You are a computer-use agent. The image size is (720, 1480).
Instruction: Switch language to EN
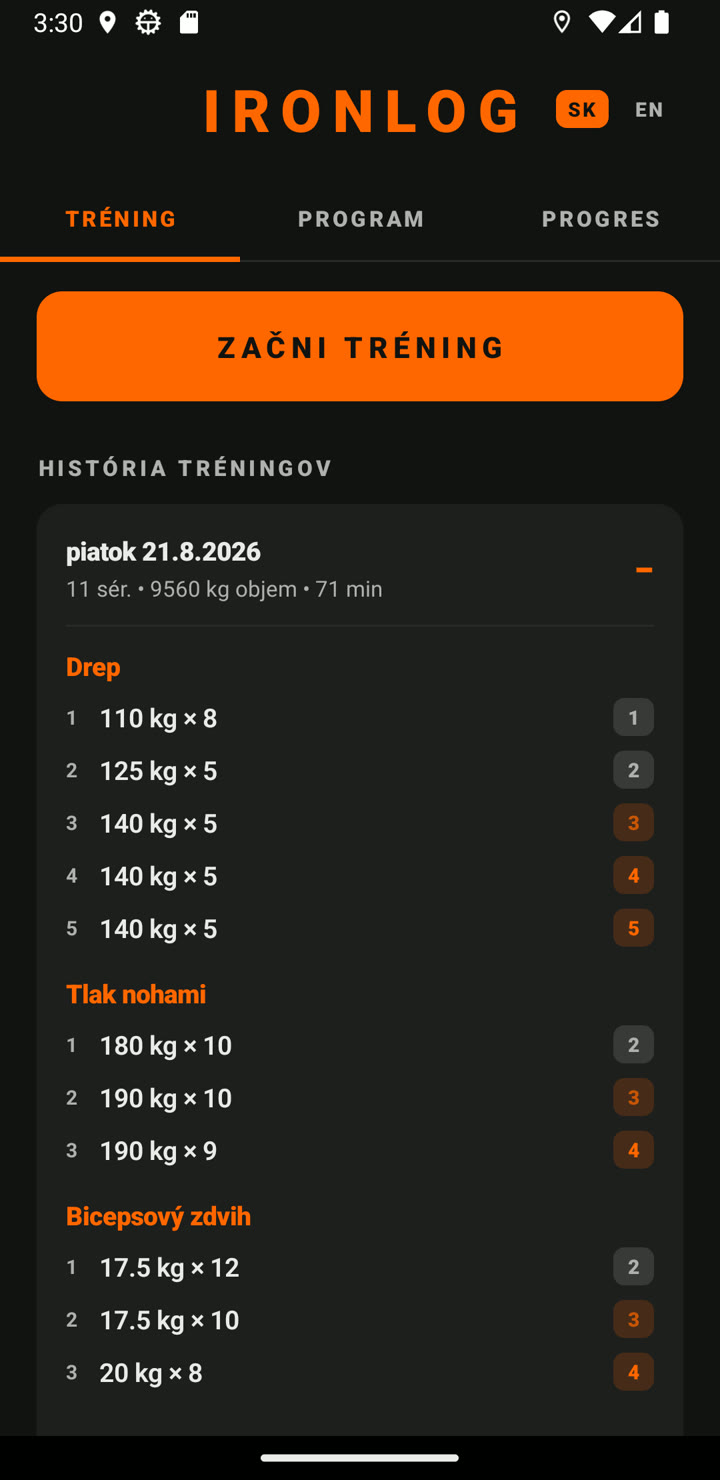click(x=649, y=109)
